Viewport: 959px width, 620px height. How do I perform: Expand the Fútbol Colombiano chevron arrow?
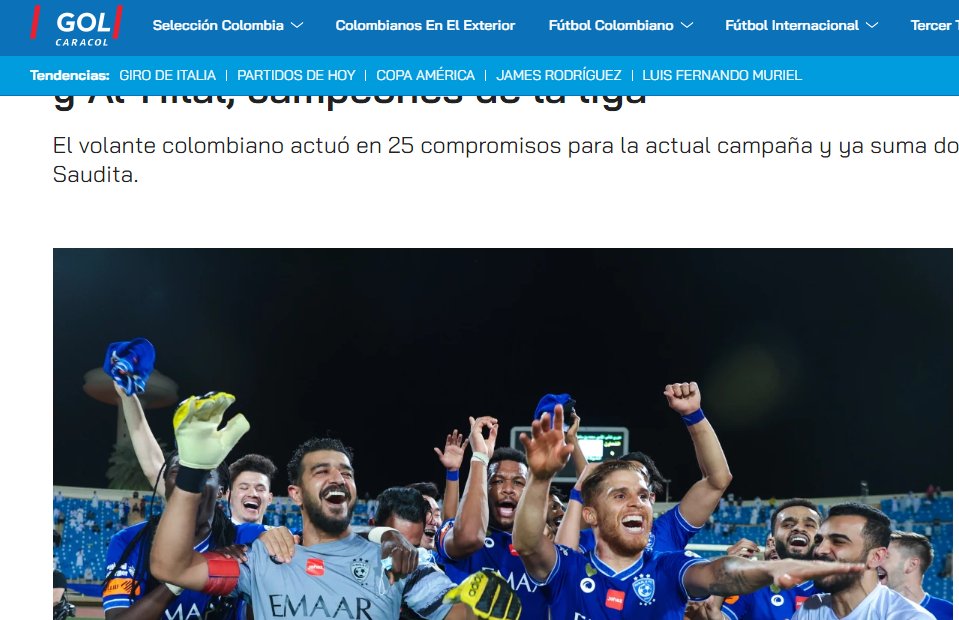687,26
